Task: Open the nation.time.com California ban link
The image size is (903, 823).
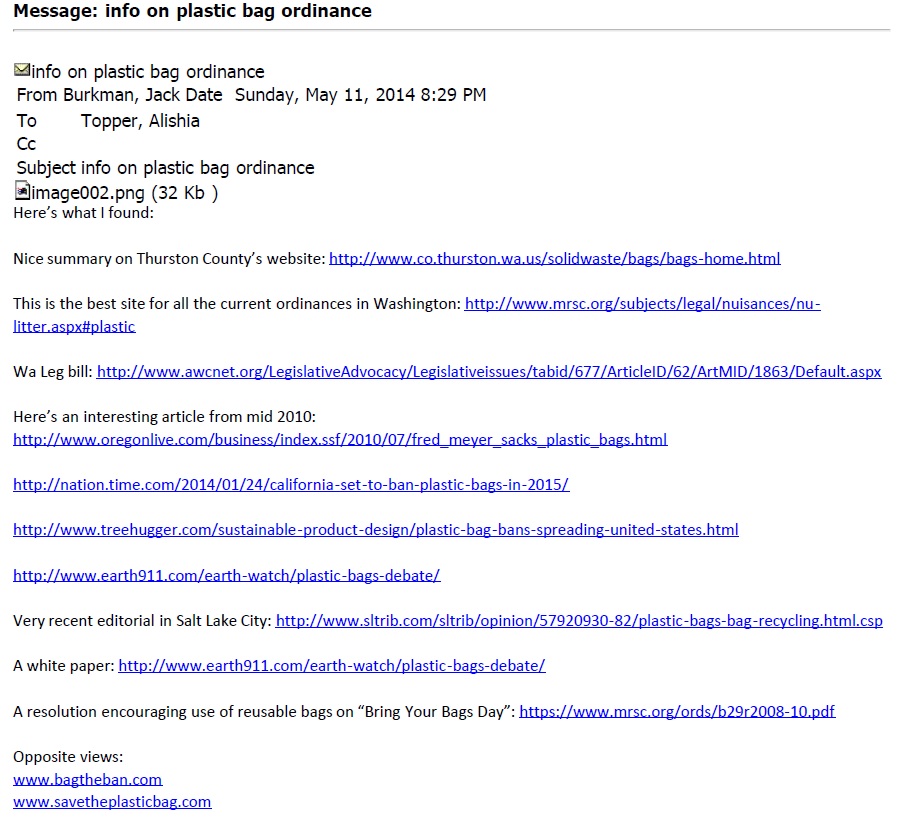Action: (x=291, y=484)
